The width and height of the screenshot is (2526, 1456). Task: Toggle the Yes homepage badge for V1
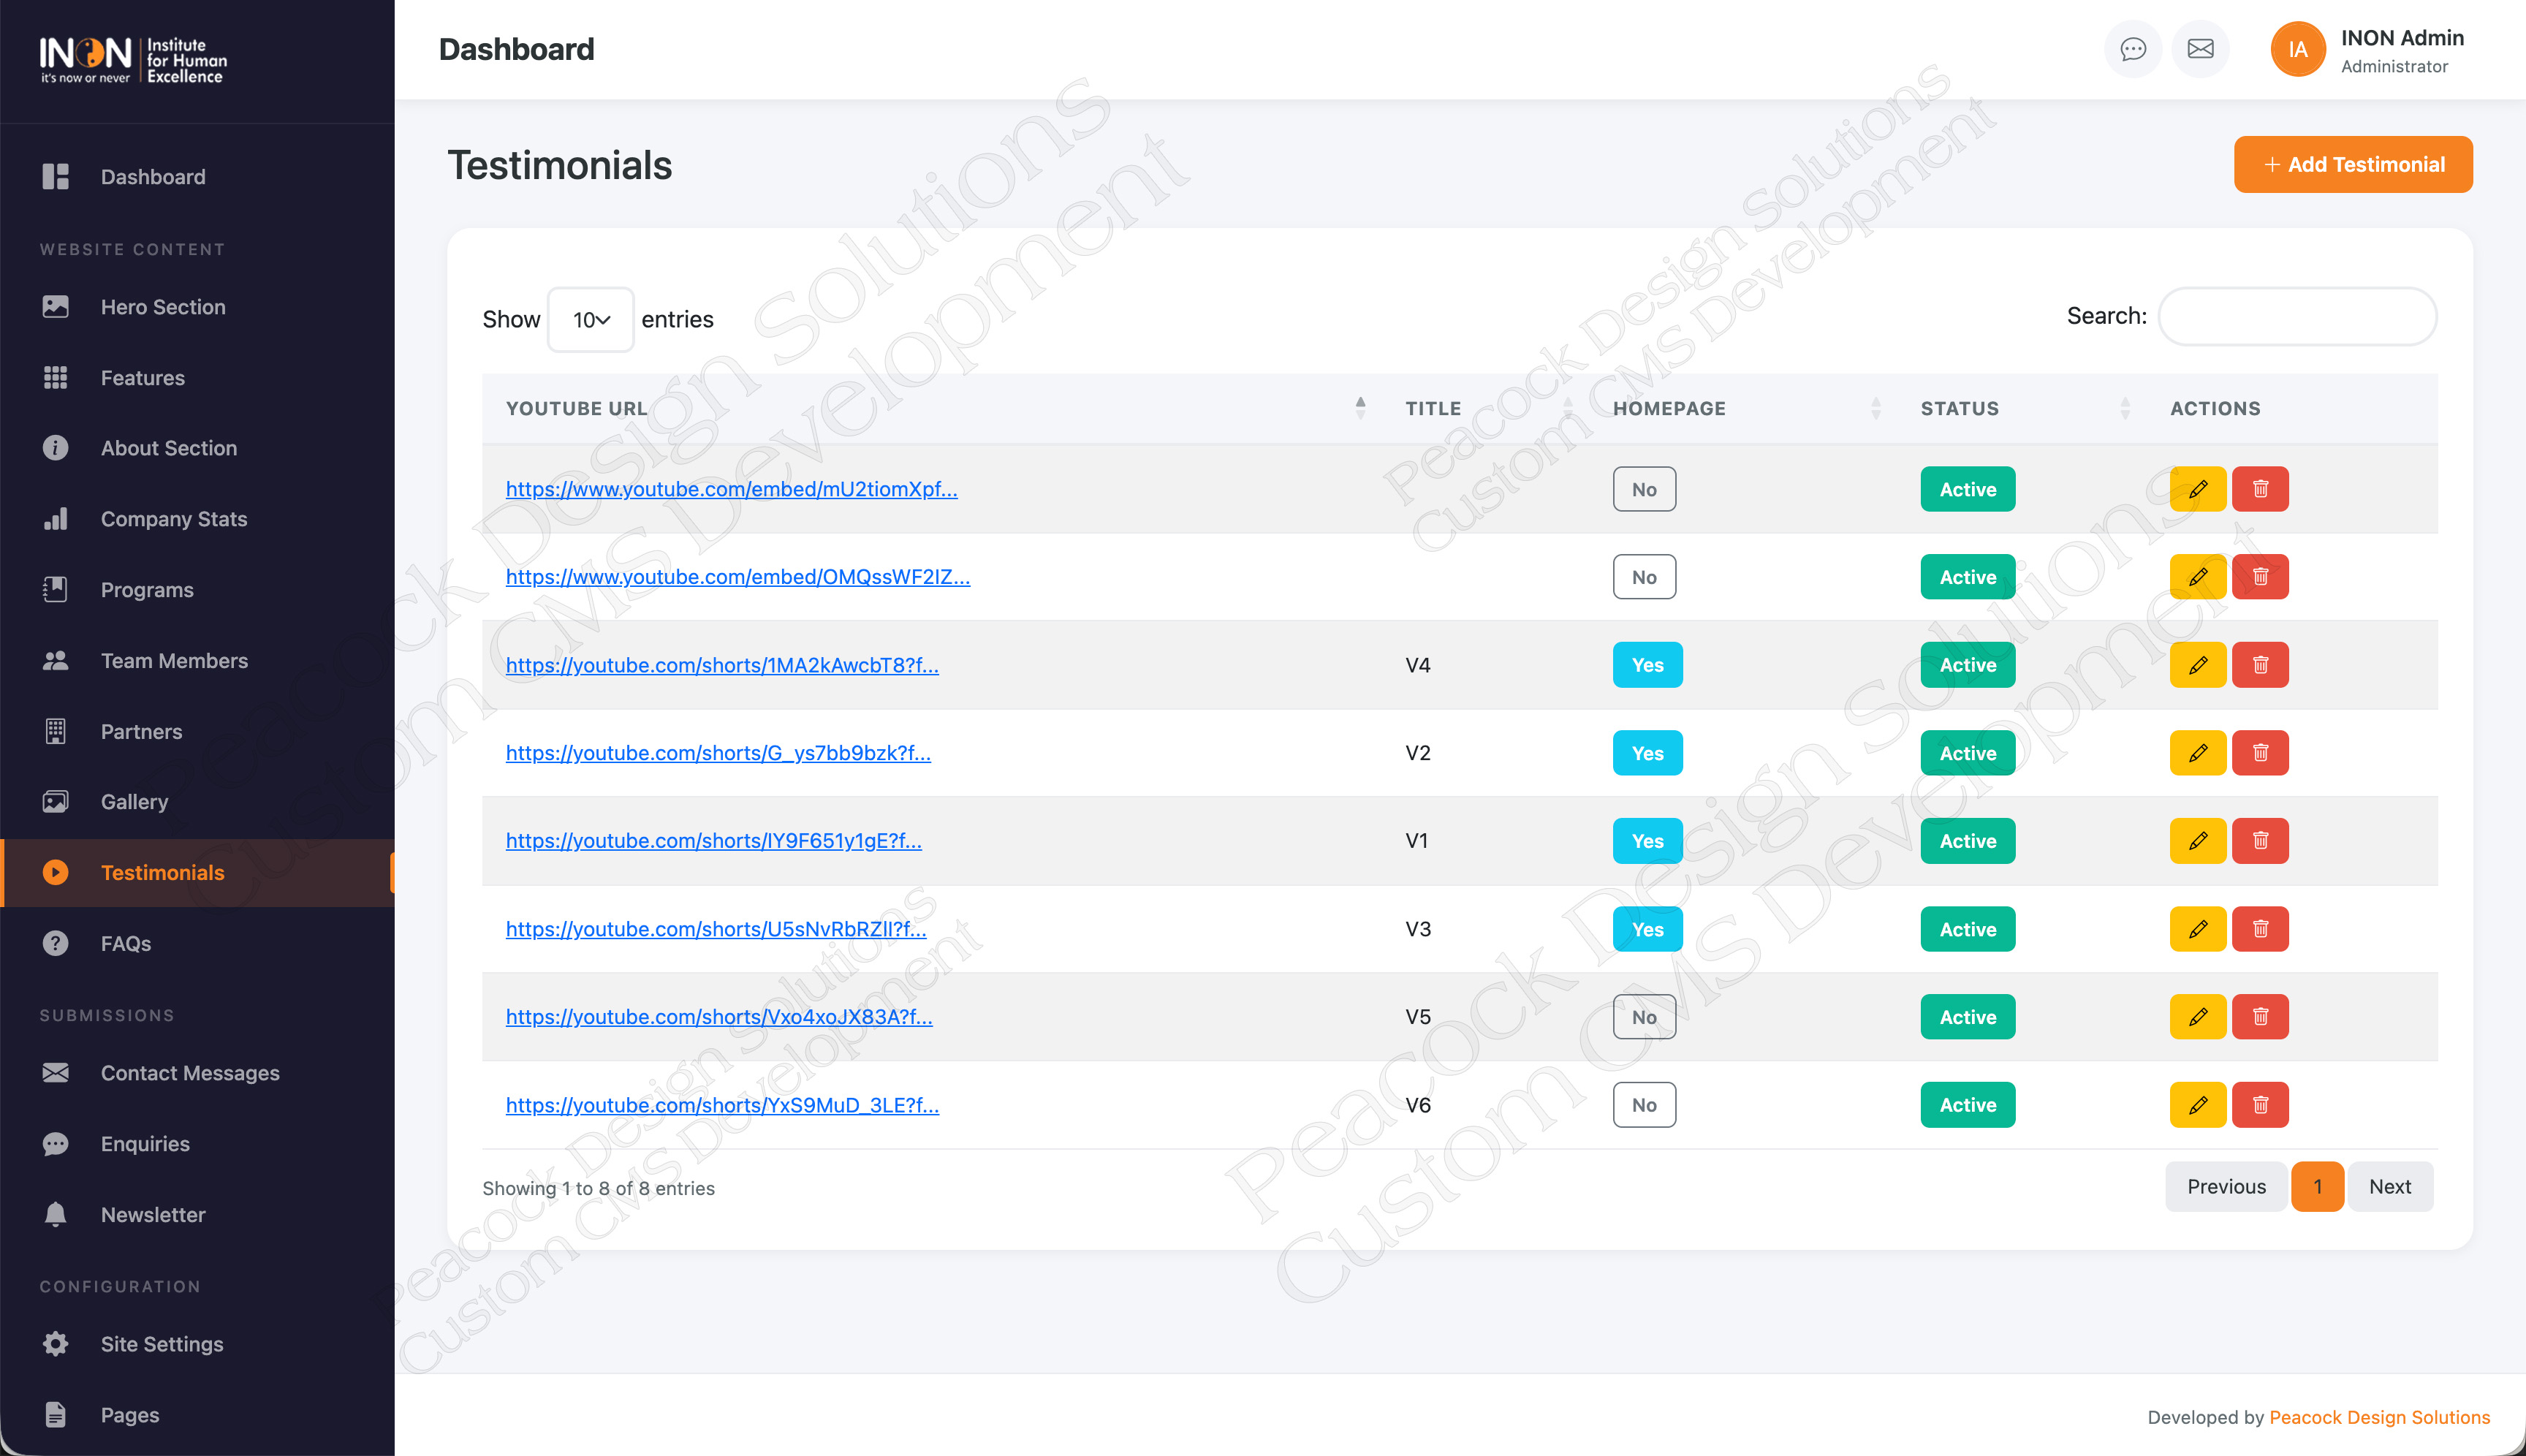tap(1647, 841)
